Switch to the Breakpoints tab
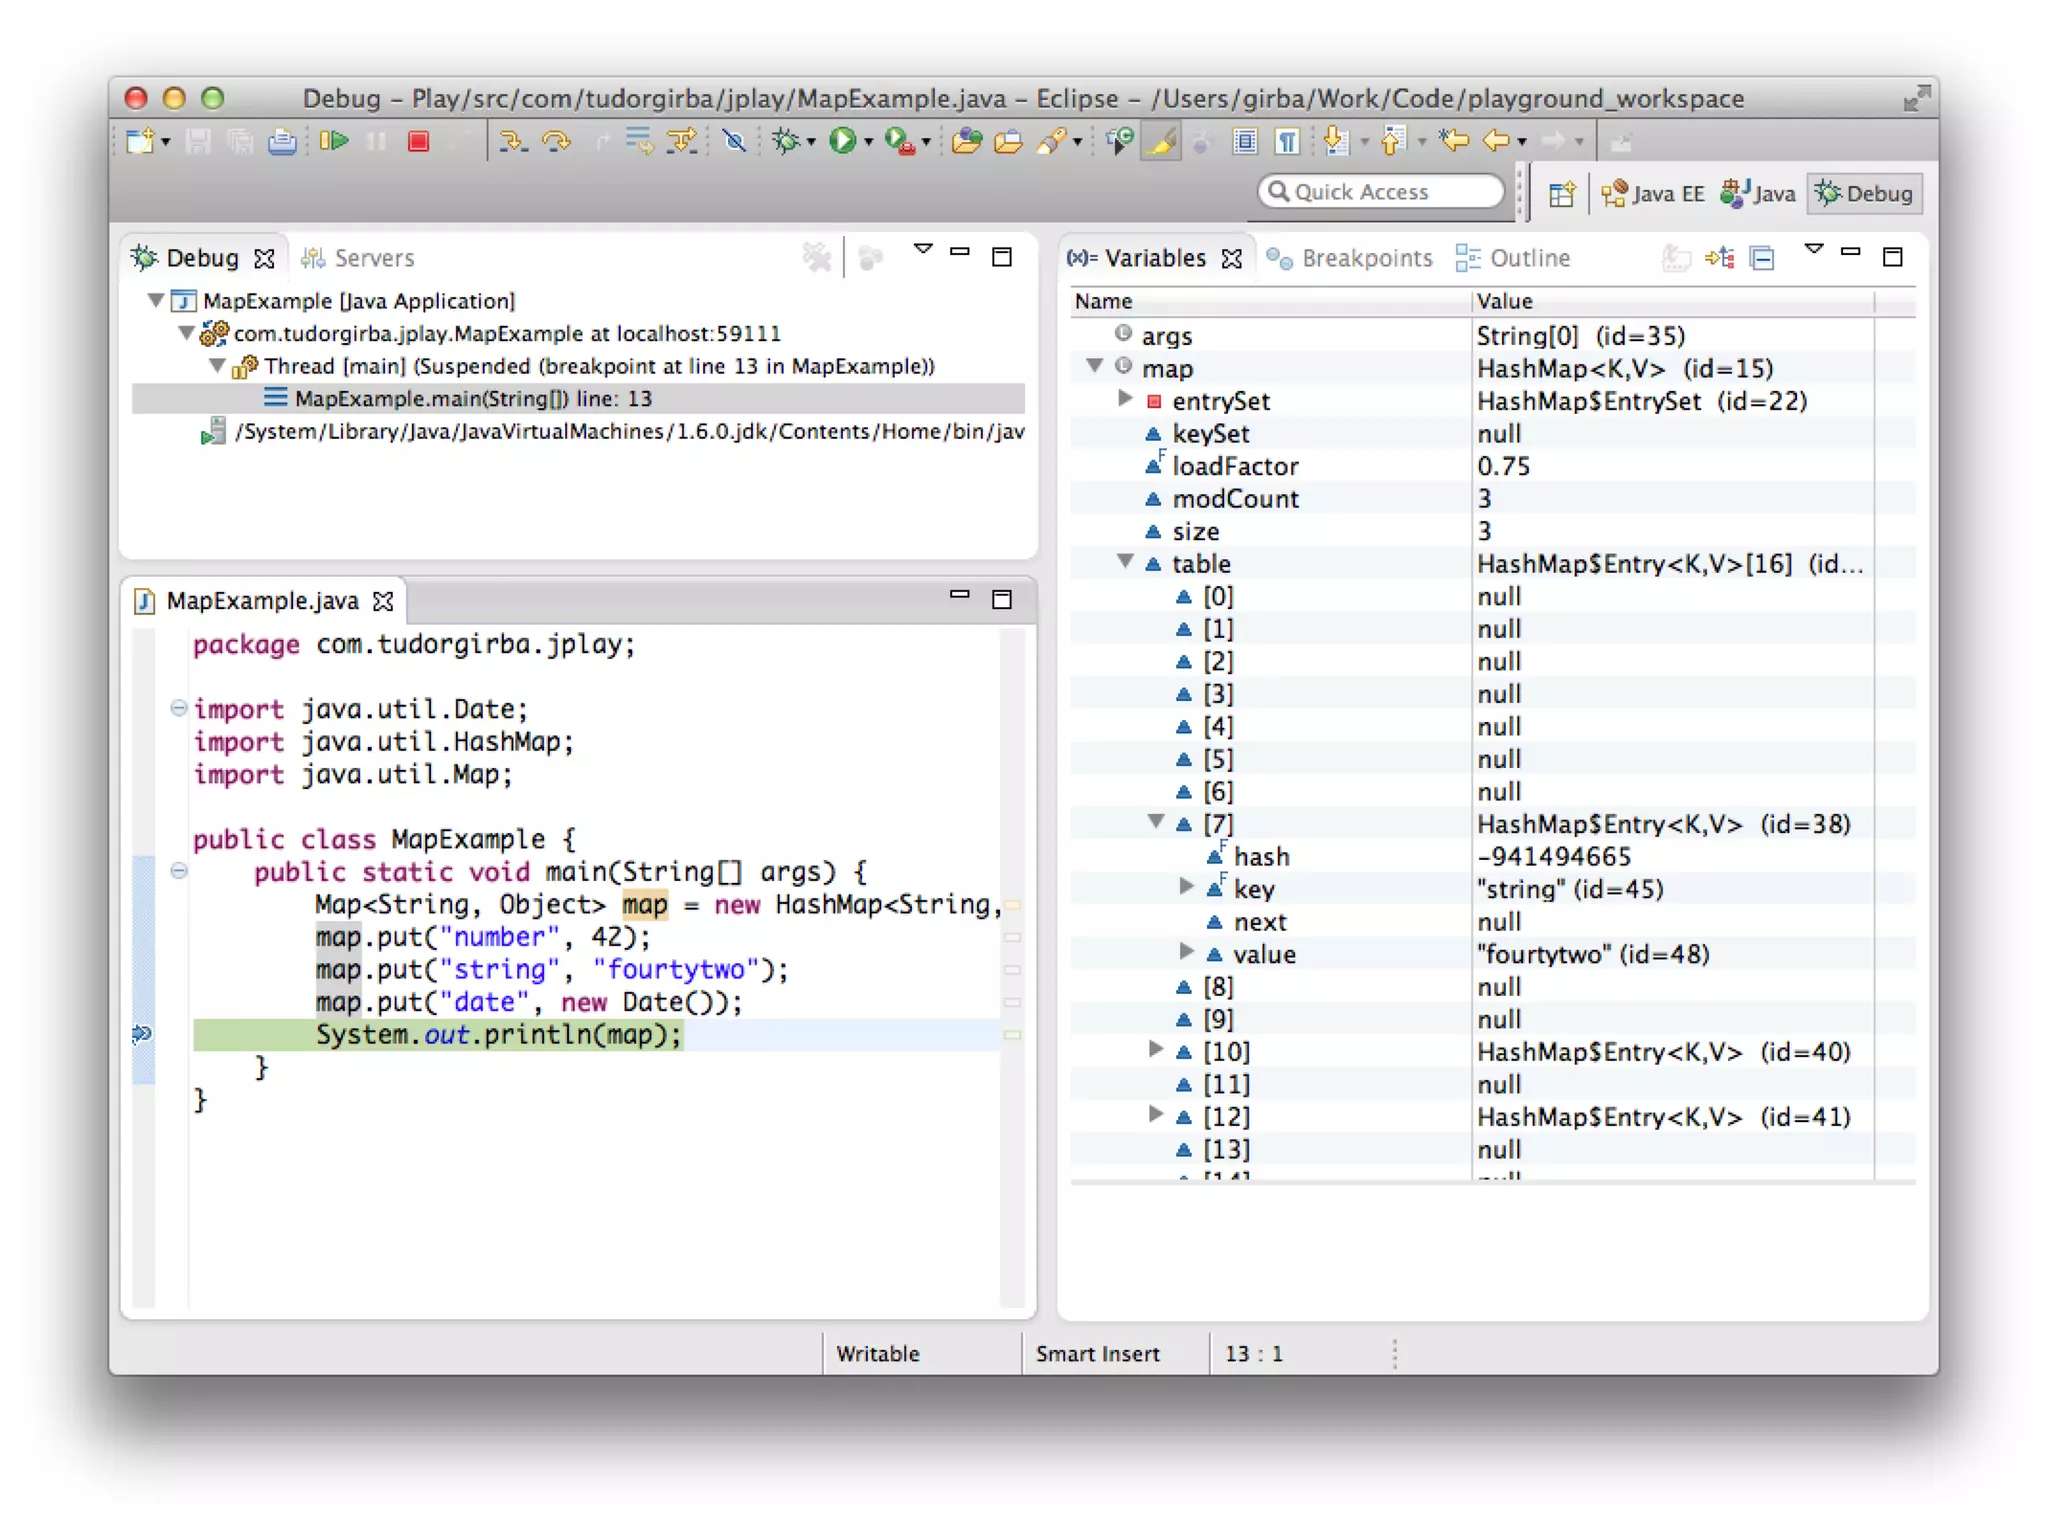This screenshot has width=2048, height=1536. tap(1350, 258)
